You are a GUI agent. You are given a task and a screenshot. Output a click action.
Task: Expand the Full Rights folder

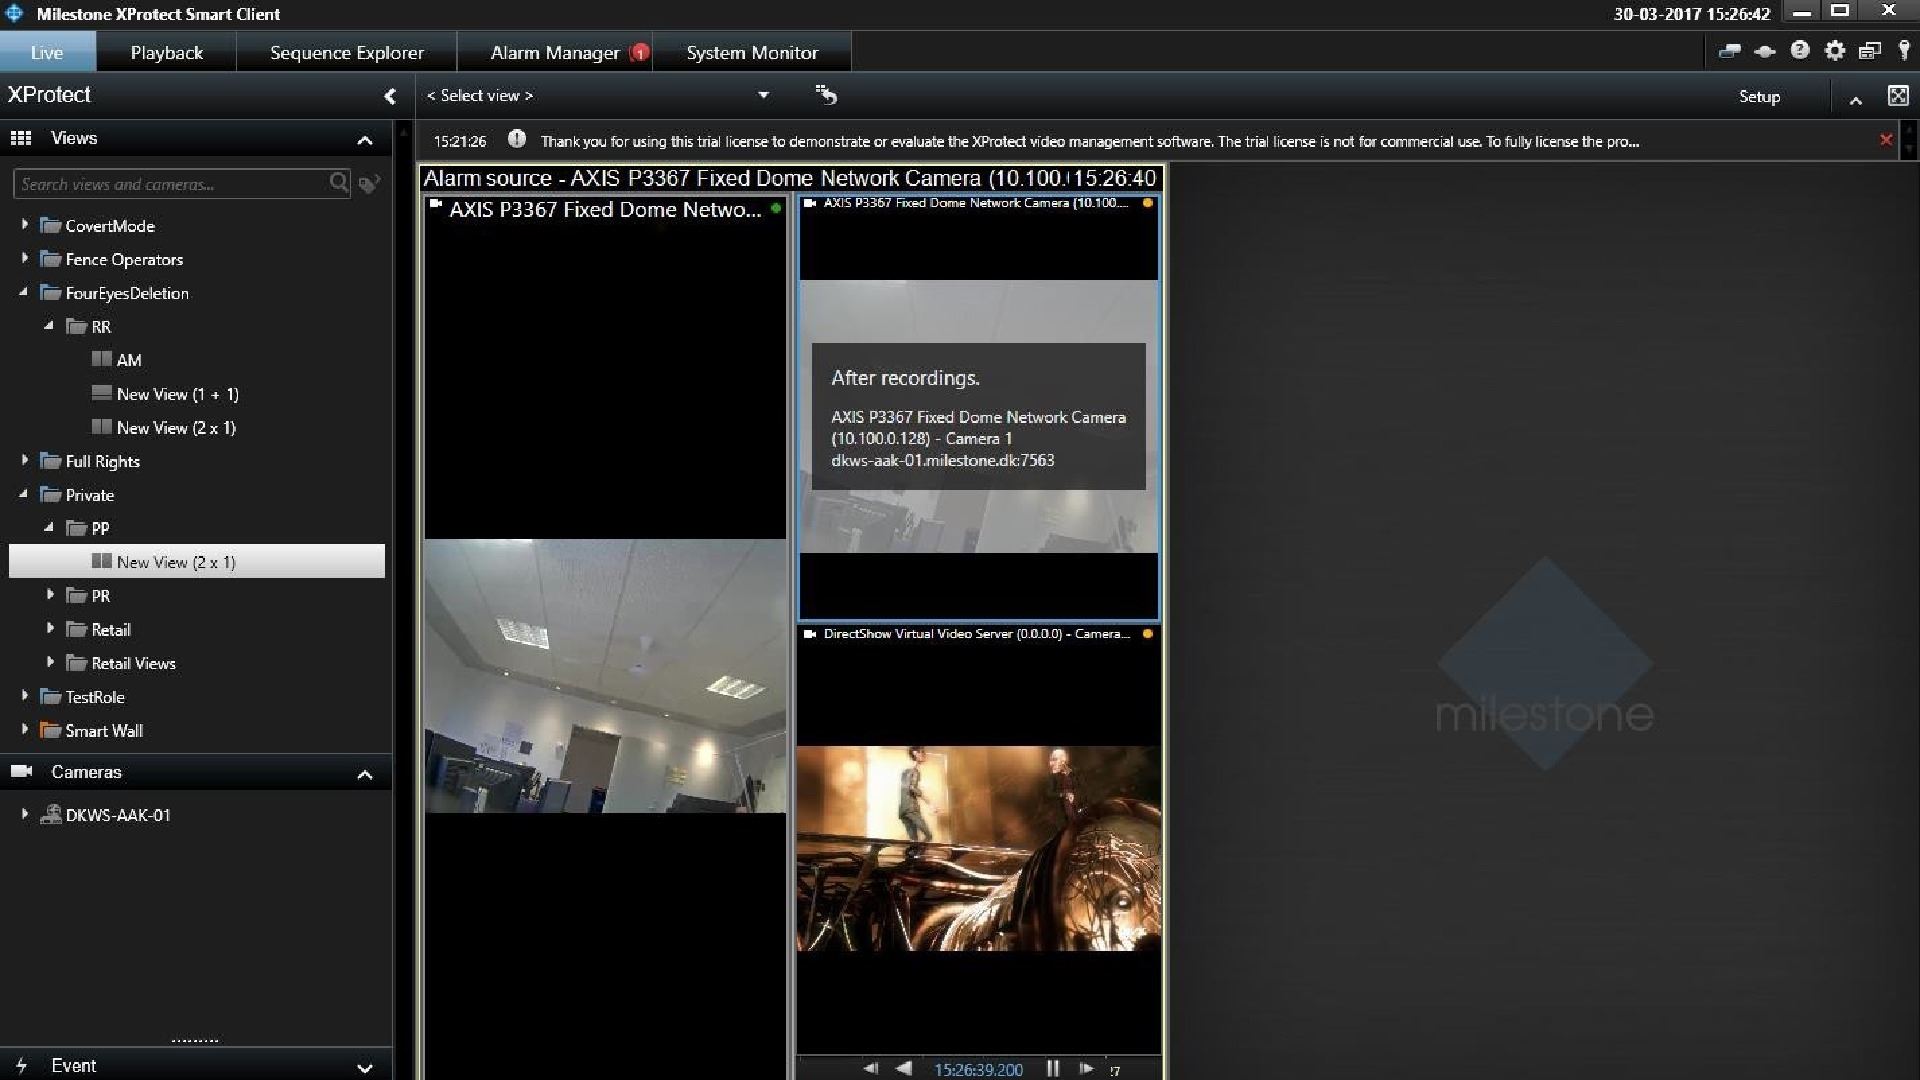(25, 461)
